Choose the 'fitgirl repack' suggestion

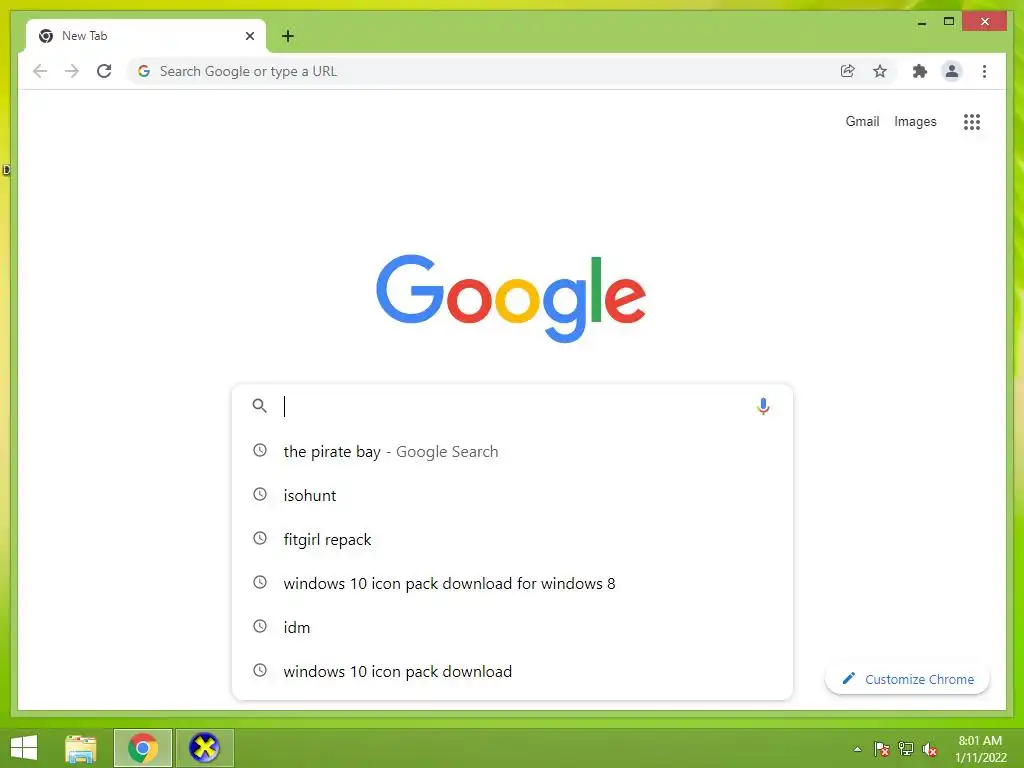click(513, 539)
